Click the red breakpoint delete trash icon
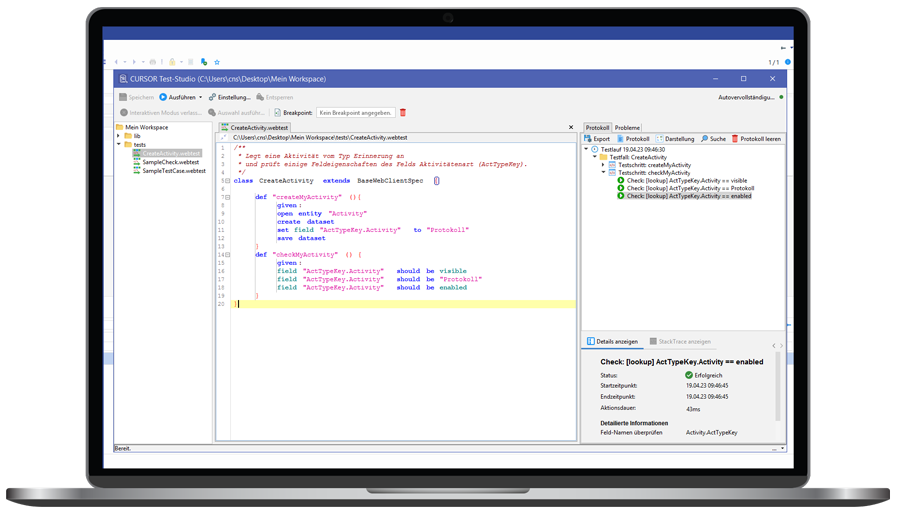 [403, 113]
